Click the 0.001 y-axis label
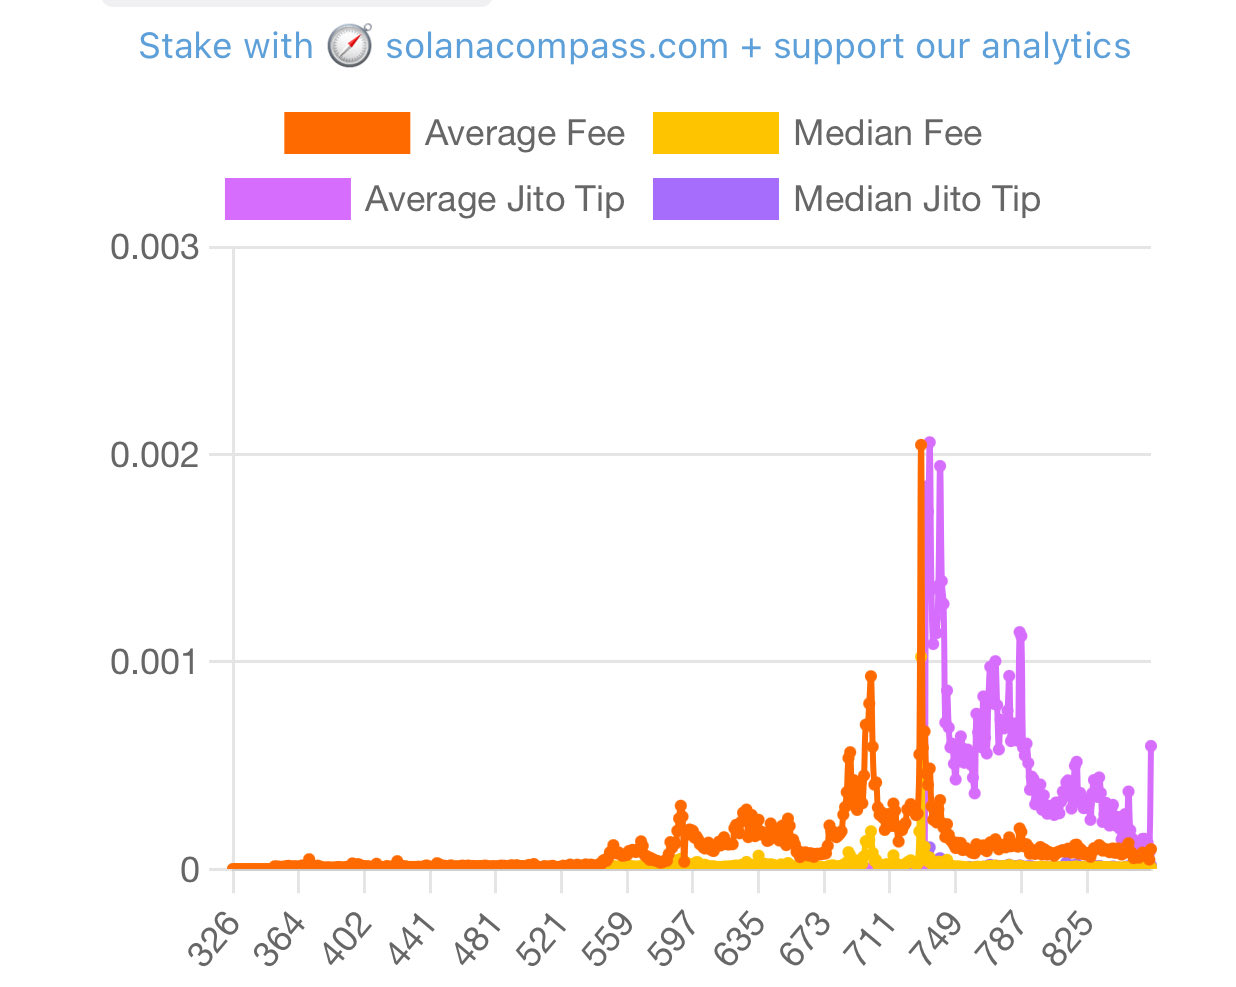1236x987 pixels. (x=155, y=662)
